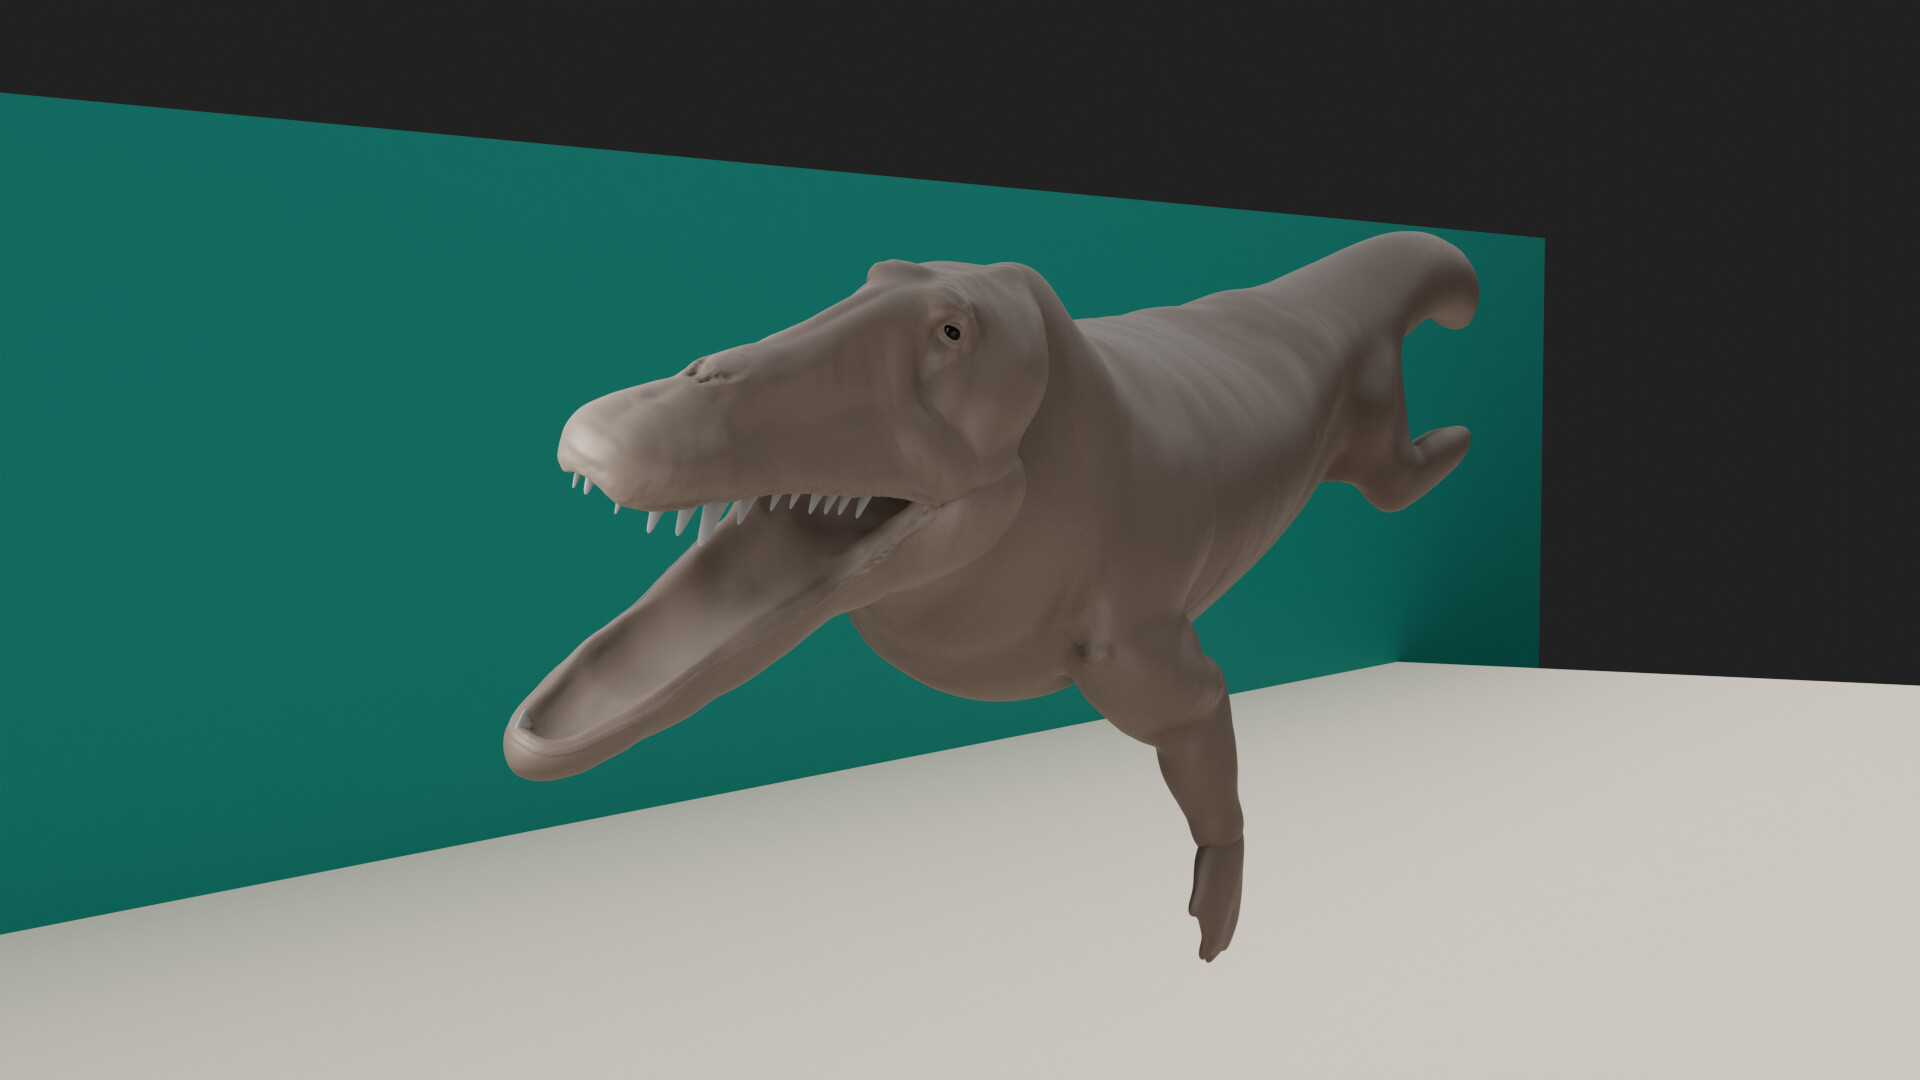Click the dinosaur's eye
Screen dimensions: 1920x1080
coord(952,331)
